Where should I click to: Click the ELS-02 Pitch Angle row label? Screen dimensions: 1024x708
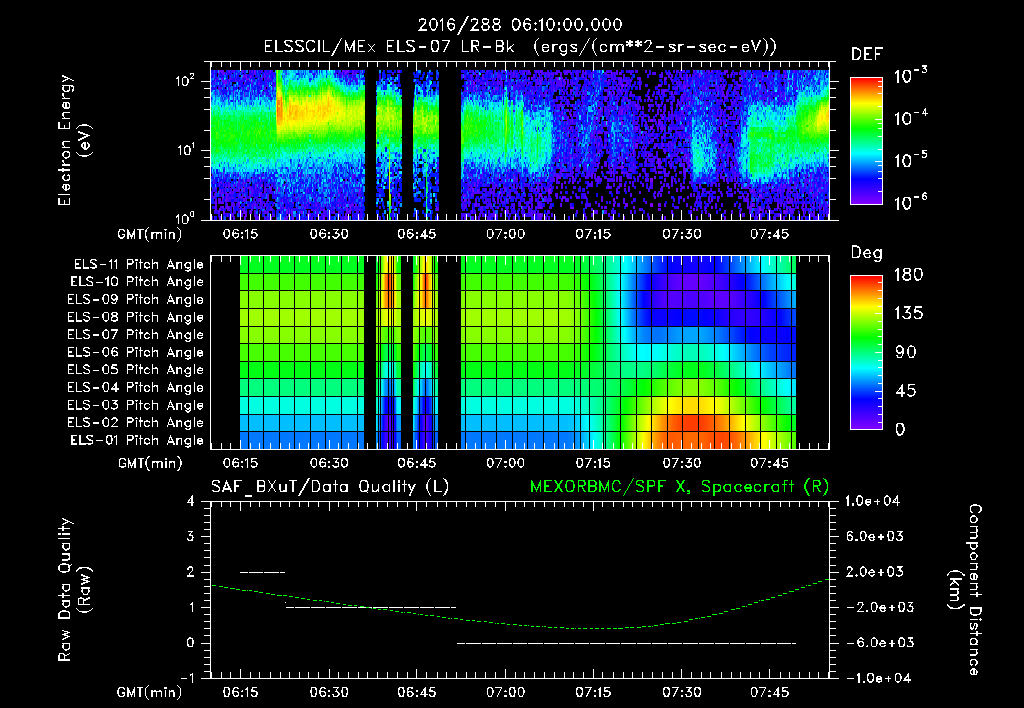coord(135,423)
